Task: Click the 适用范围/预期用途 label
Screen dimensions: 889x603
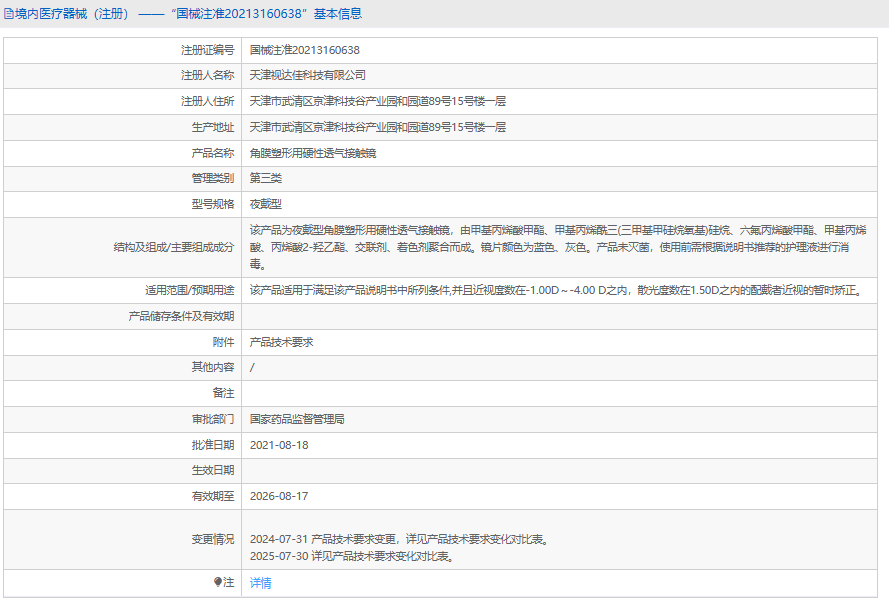Action: pos(189,290)
